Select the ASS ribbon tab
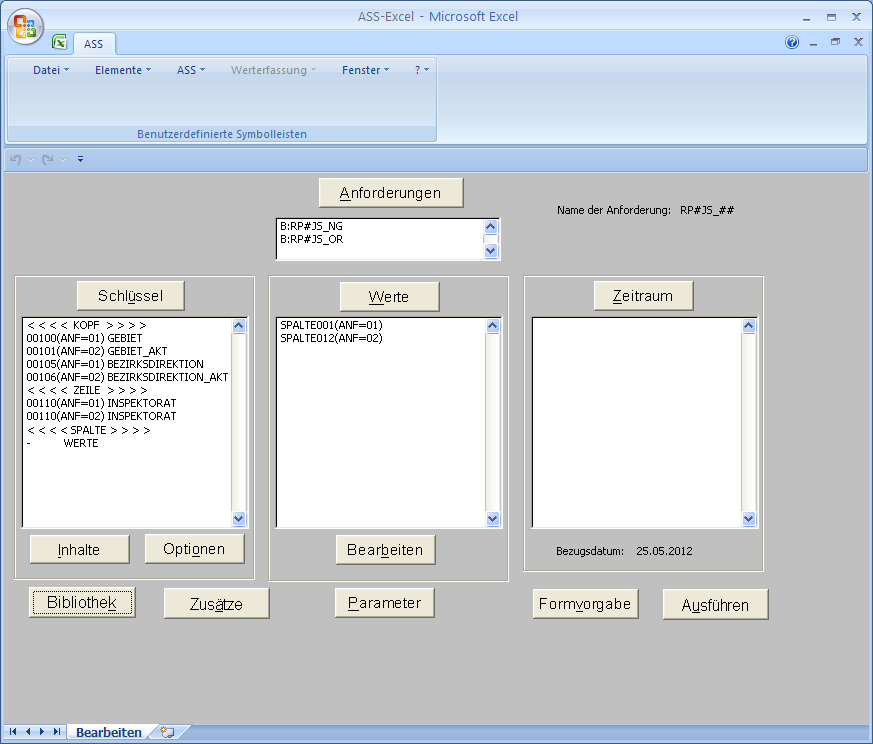Screen dimensions: 873x744 point(93,44)
